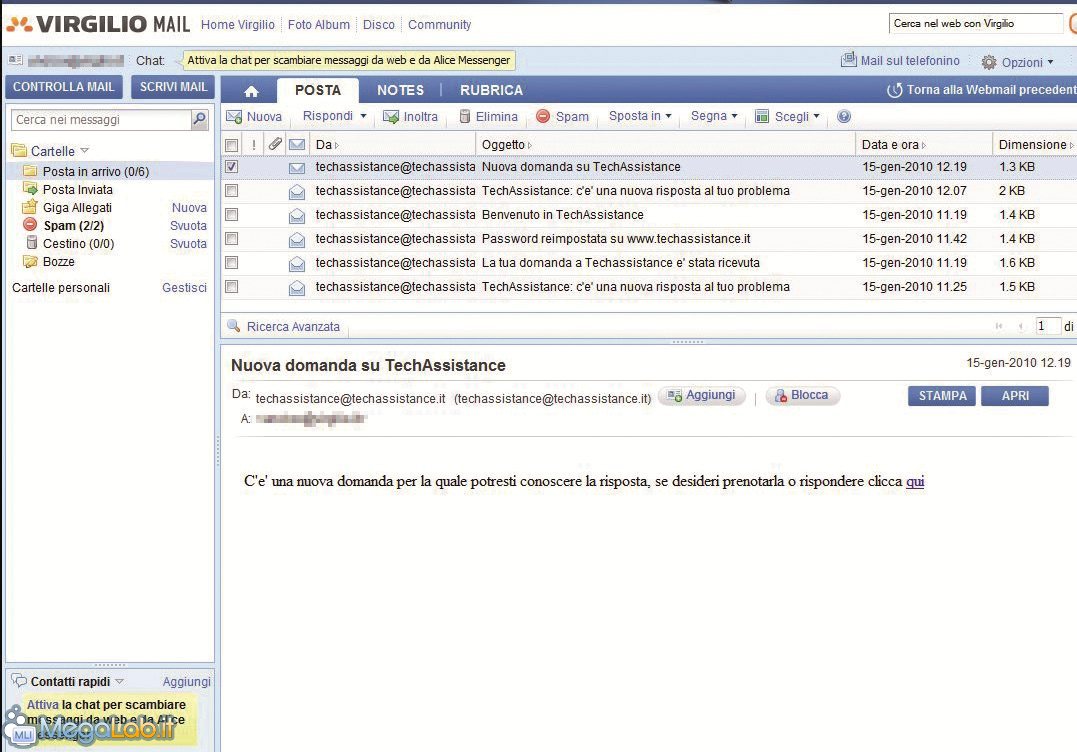Click the Contatti rapidi speech bubble icon
Screen dimensions: 1077x752
coord(19,681)
